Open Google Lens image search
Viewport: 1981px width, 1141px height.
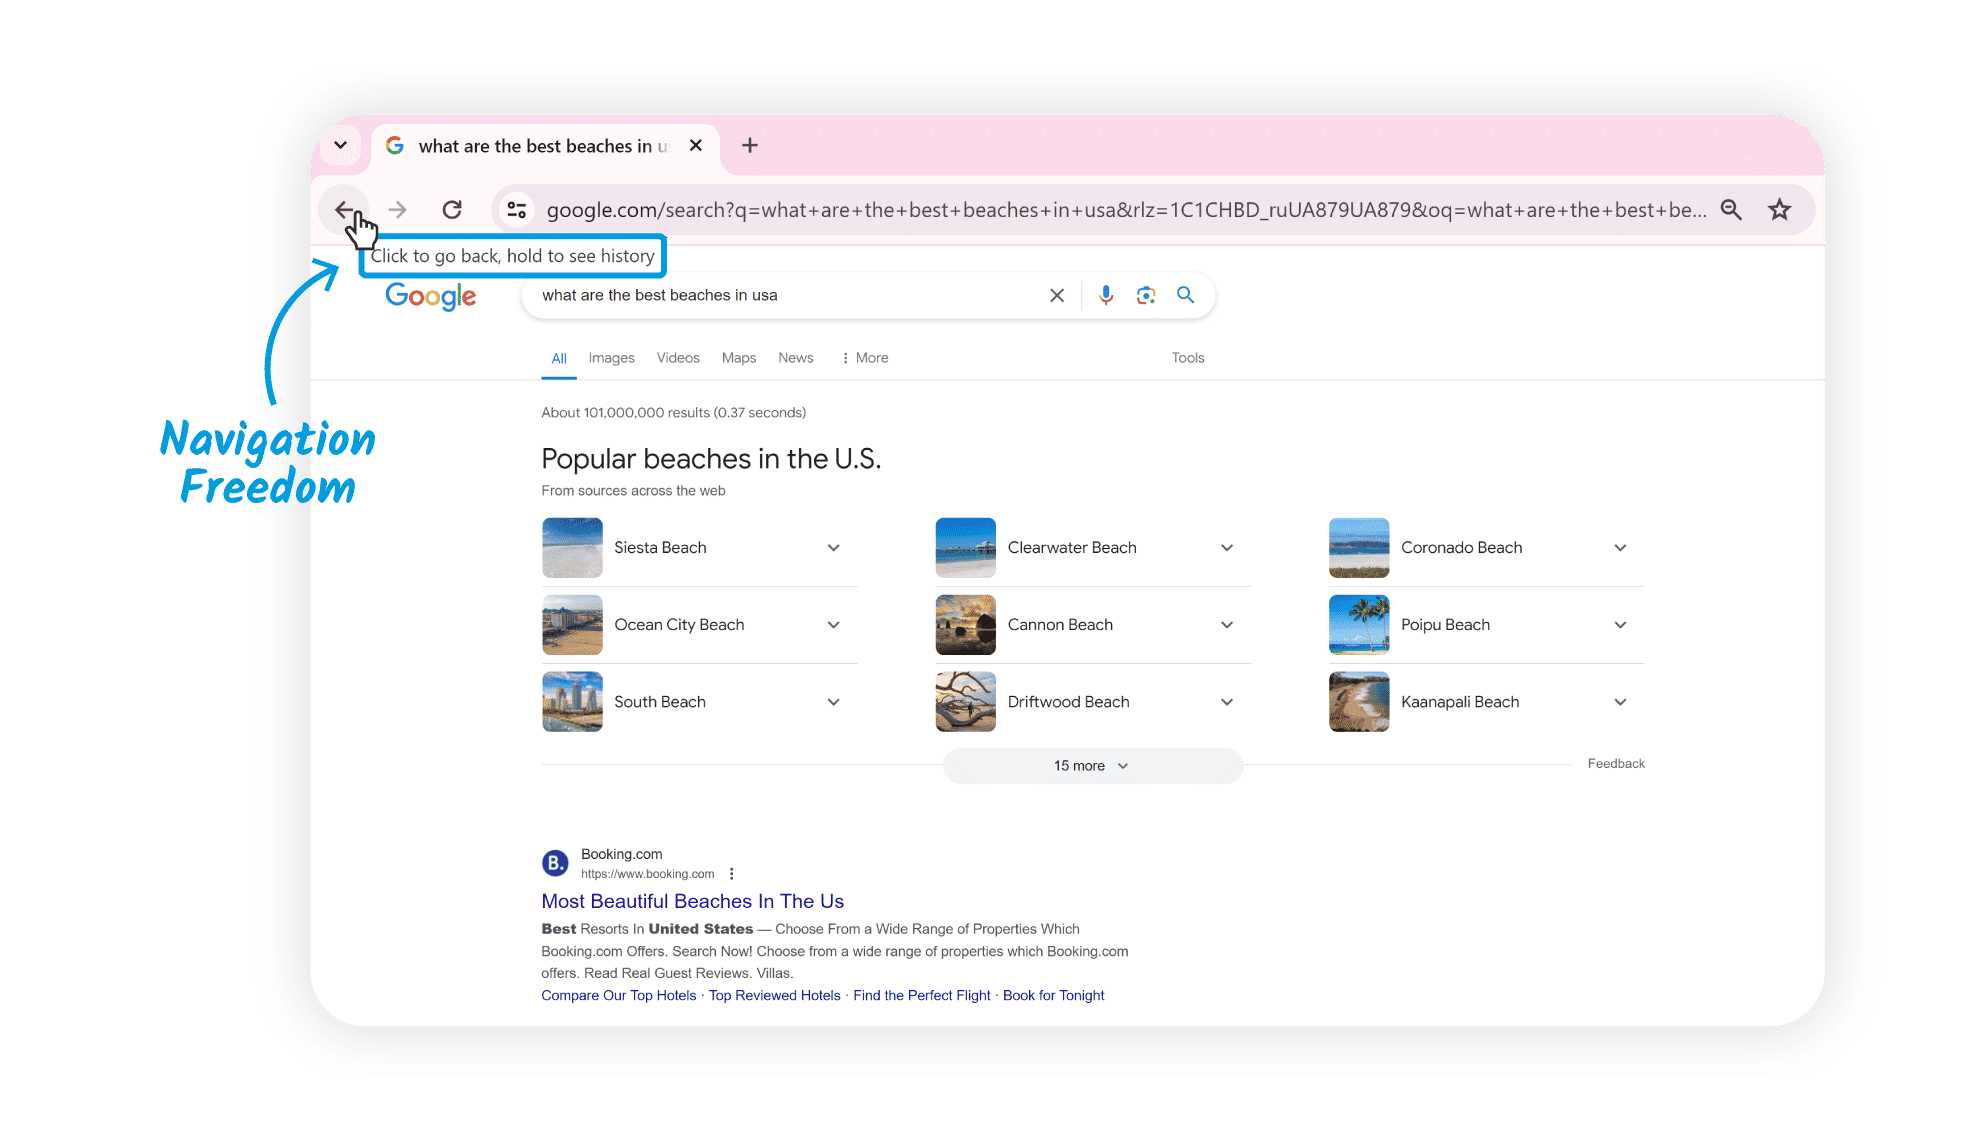pyautogui.click(x=1145, y=295)
